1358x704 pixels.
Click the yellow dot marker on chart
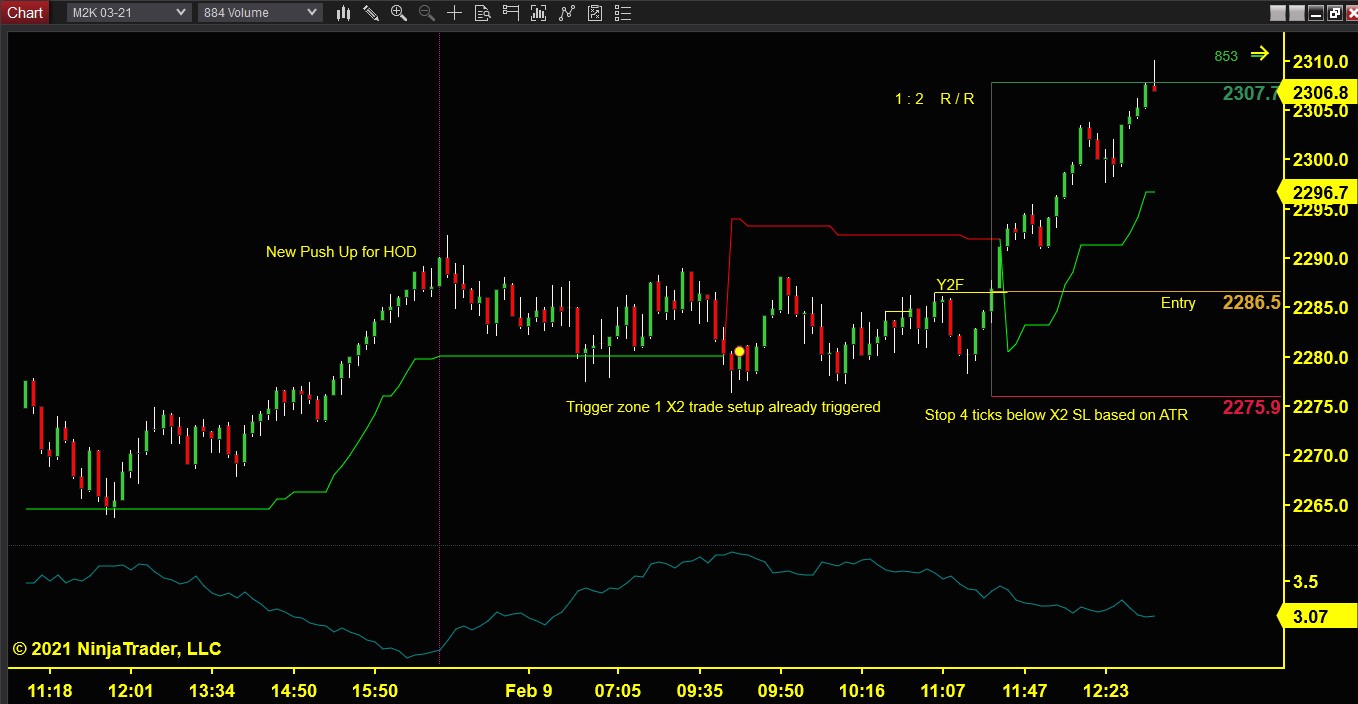(x=739, y=351)
